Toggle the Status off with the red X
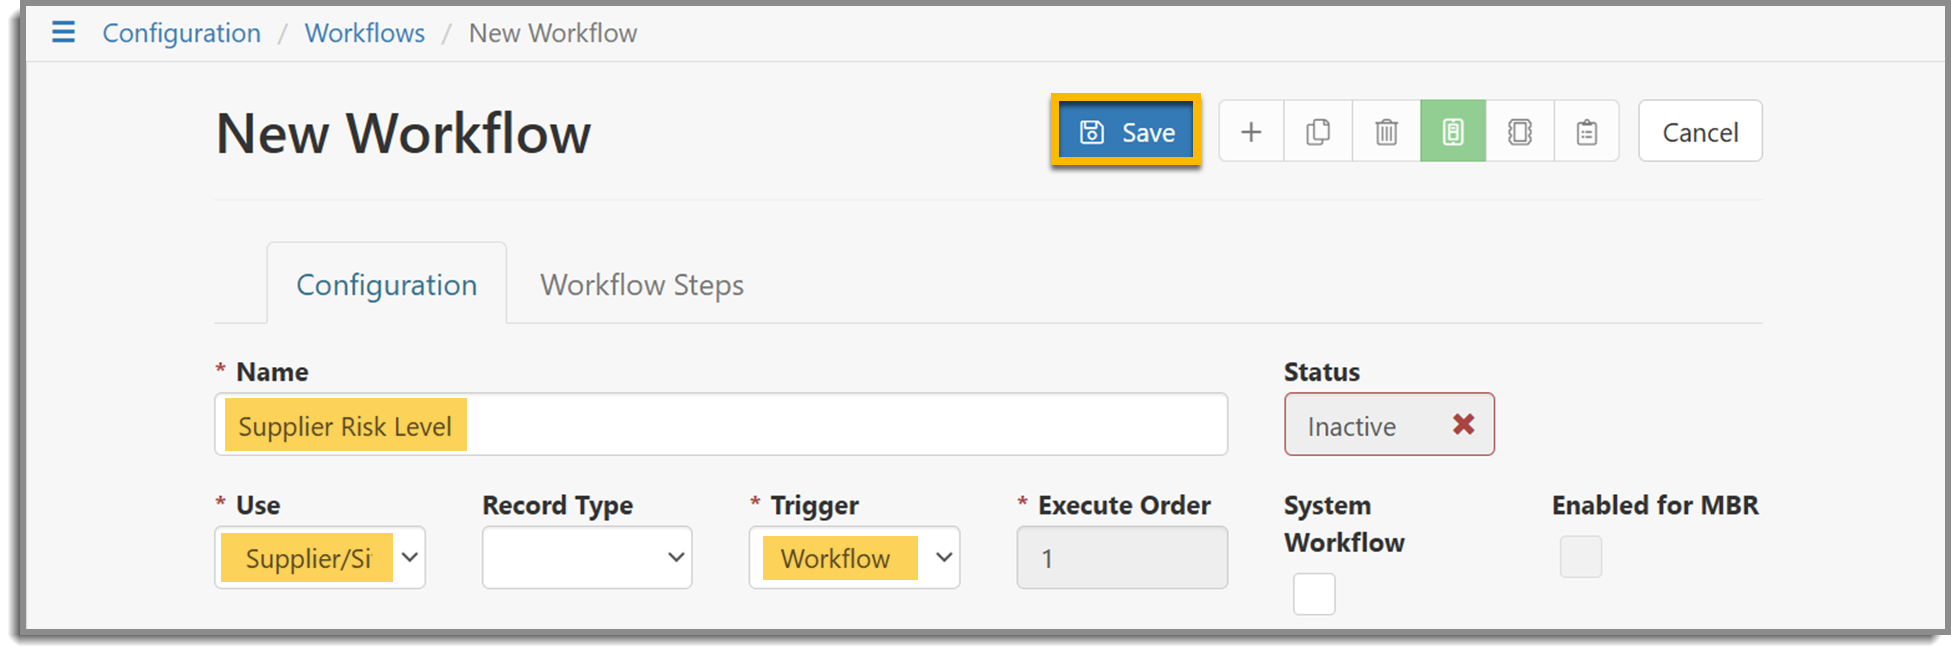Viewport: 1951px width, 655px height. click(1463, 424)
